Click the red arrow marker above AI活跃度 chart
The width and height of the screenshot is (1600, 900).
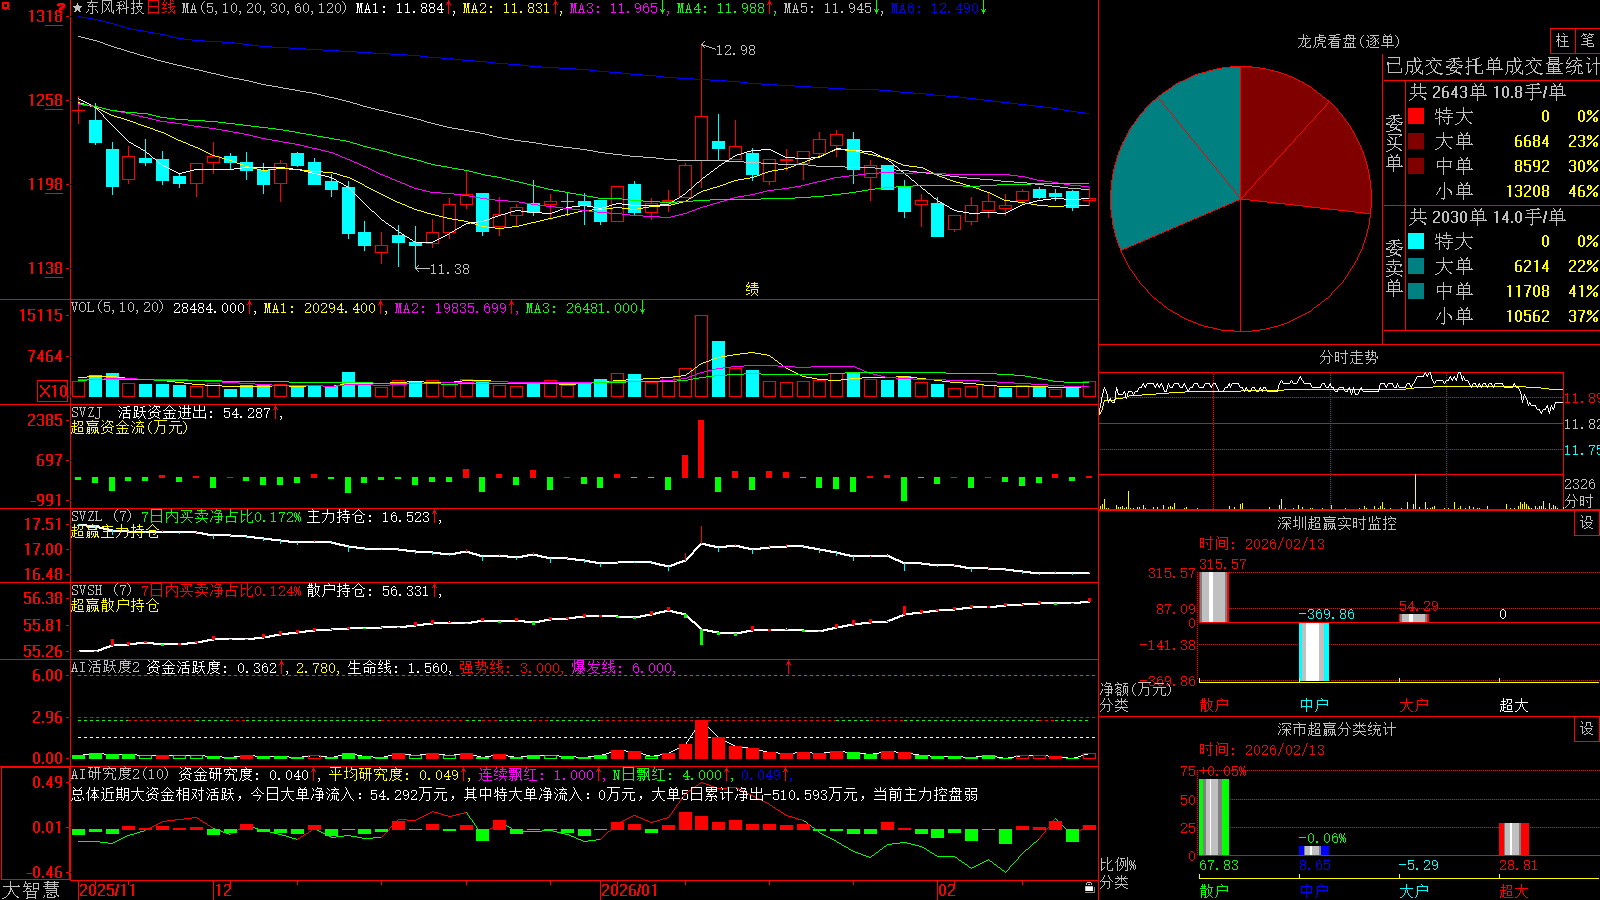coord(788,666)
